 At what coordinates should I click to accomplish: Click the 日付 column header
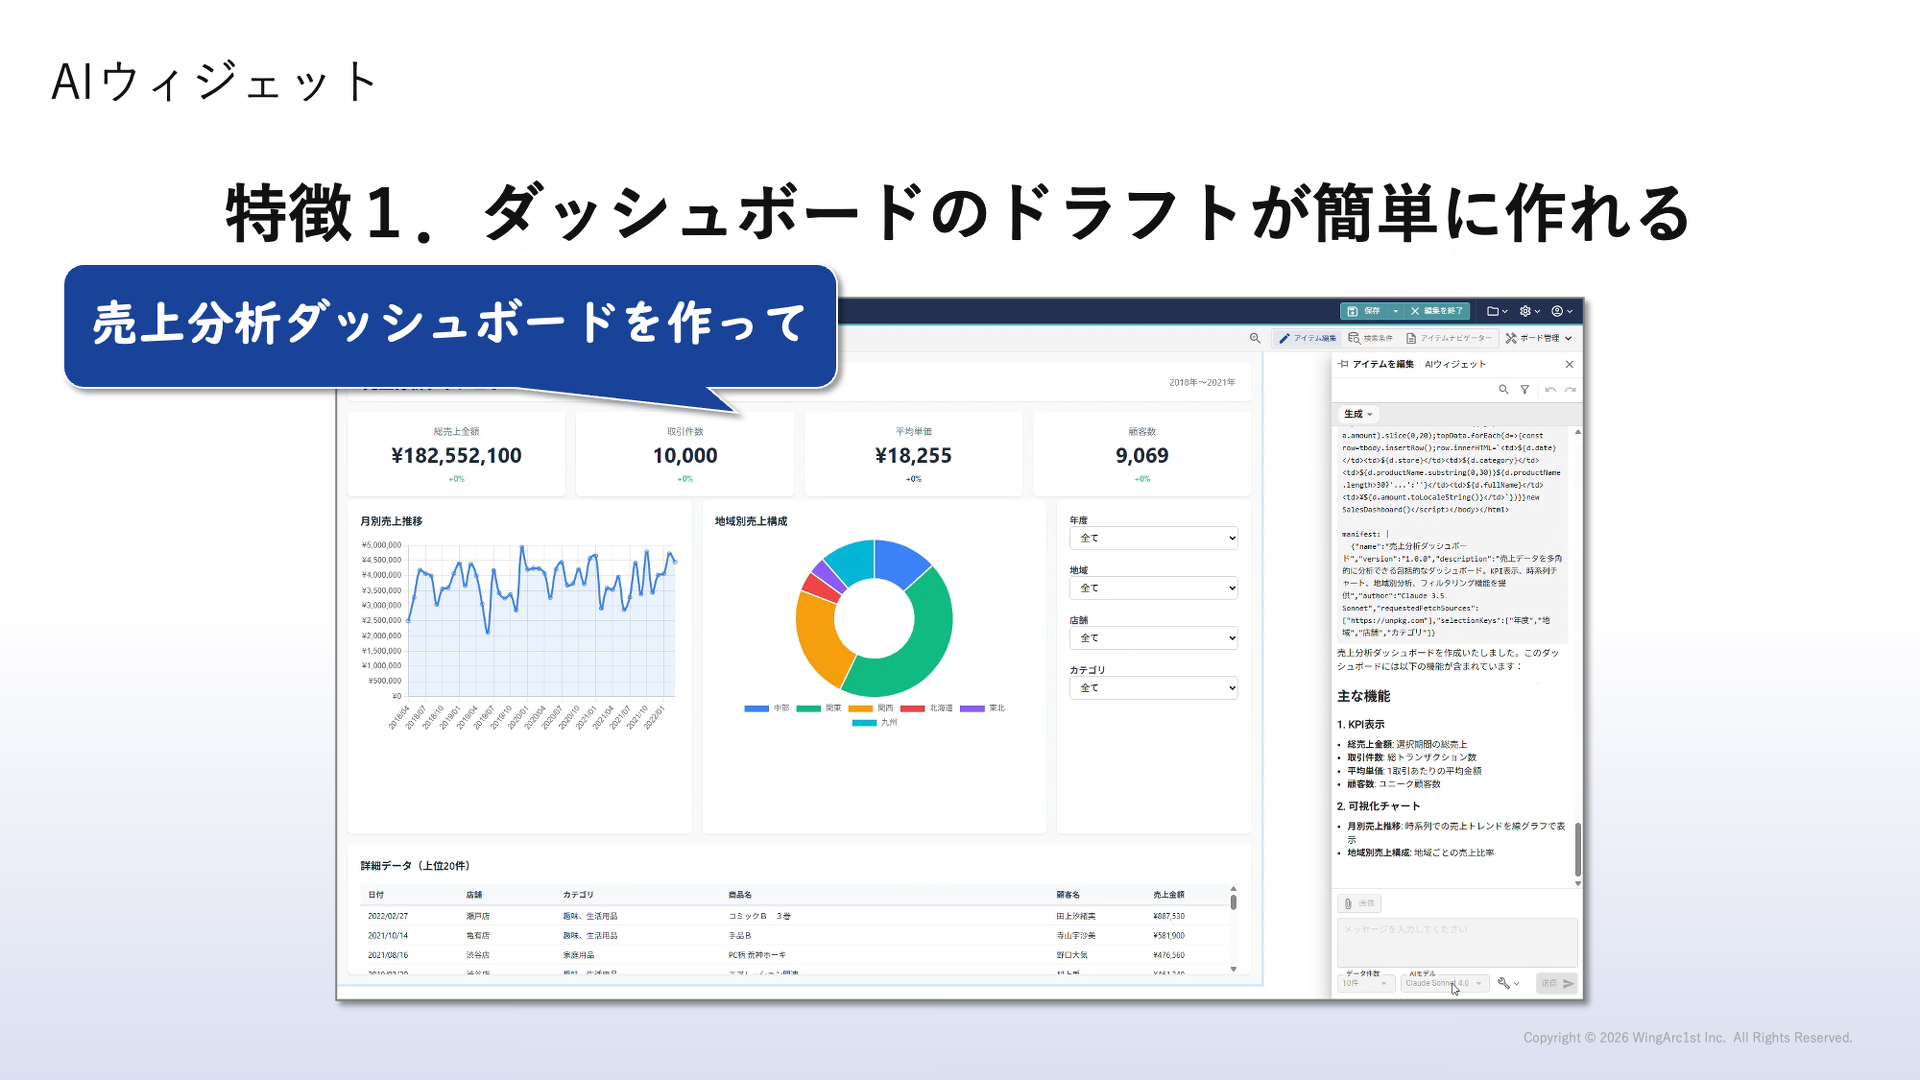(376, 895)
